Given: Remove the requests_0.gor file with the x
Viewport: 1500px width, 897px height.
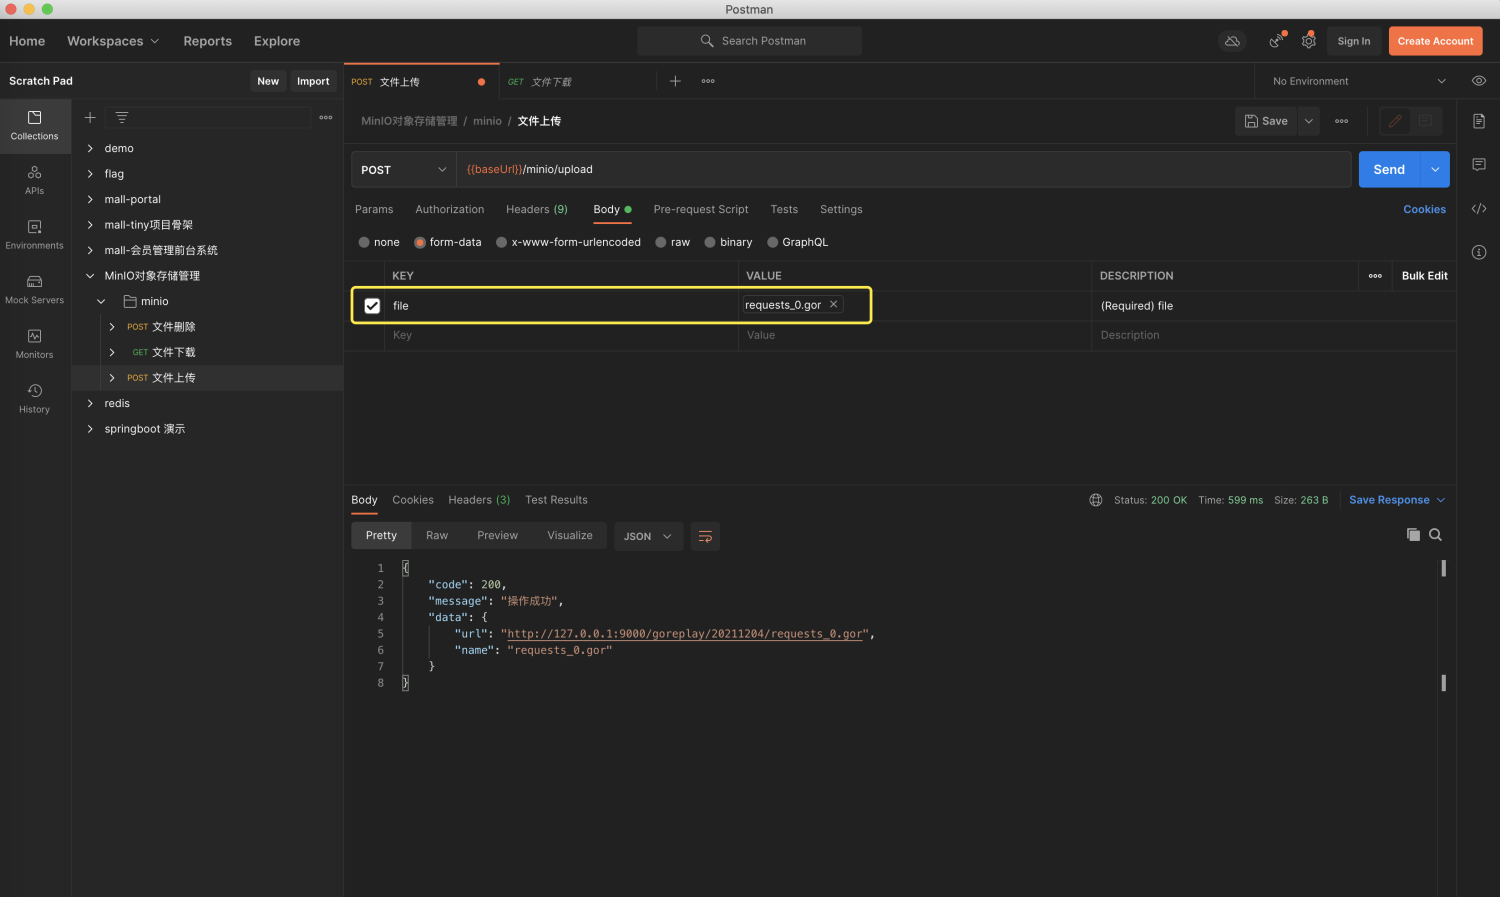Looking at the screenshot, I should [833, 304].
